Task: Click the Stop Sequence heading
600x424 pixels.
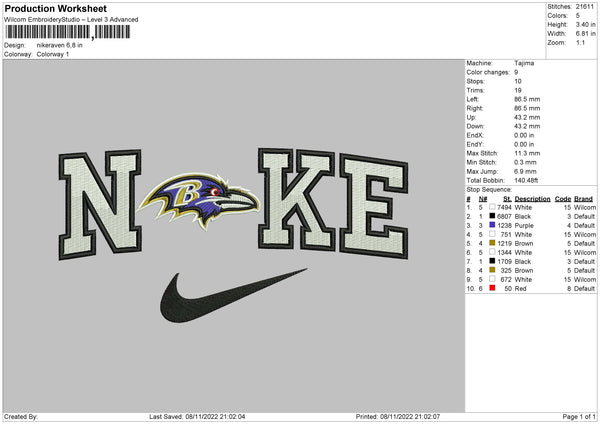Action: point(489,189)
